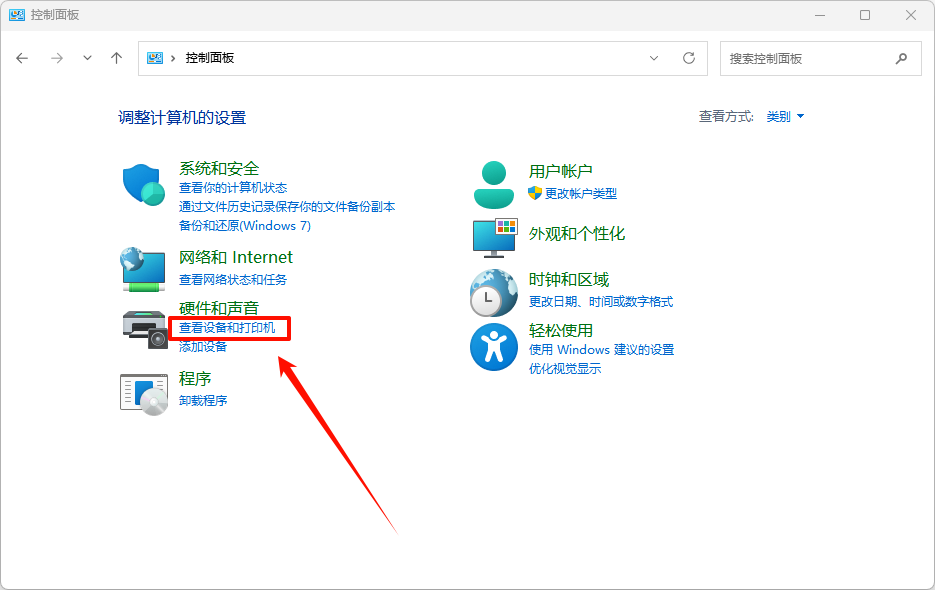Click the Ease of Access icon
The image size is (935, 590).
pyautogui.click(x=493, y=346)
